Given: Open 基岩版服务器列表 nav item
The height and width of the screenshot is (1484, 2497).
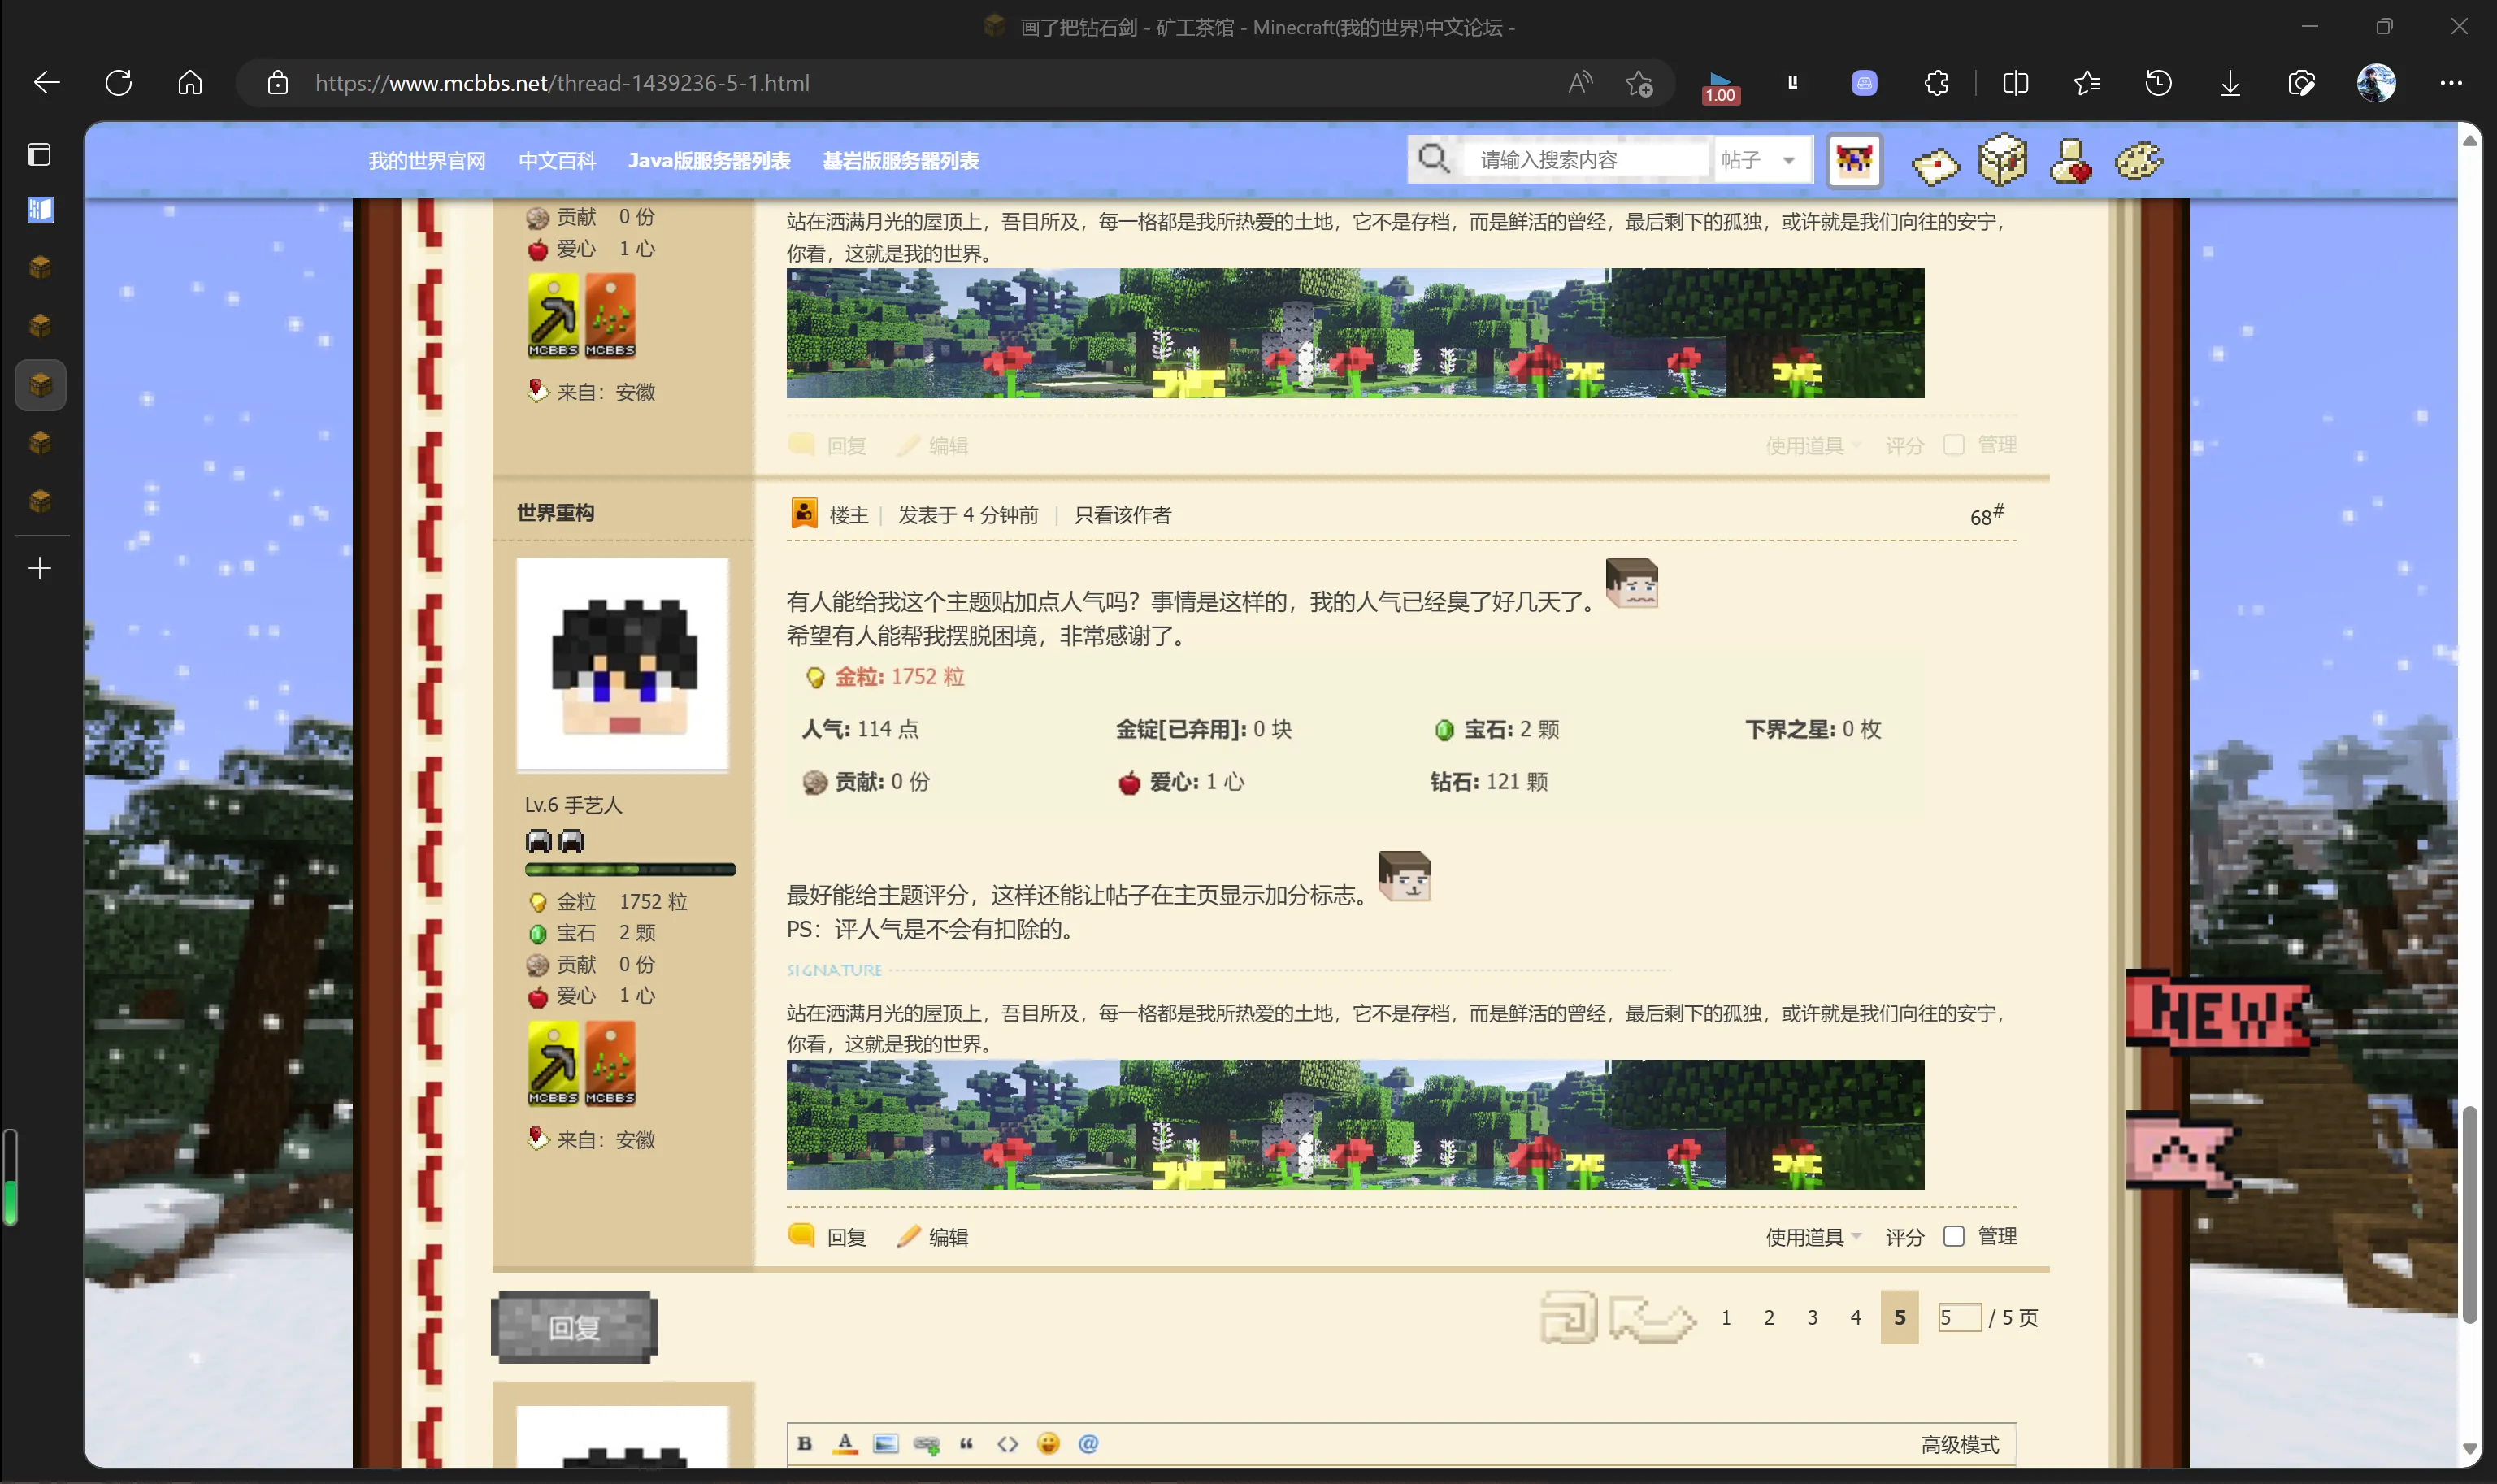Looking at the screenshot, I should [x=900, y=161].
